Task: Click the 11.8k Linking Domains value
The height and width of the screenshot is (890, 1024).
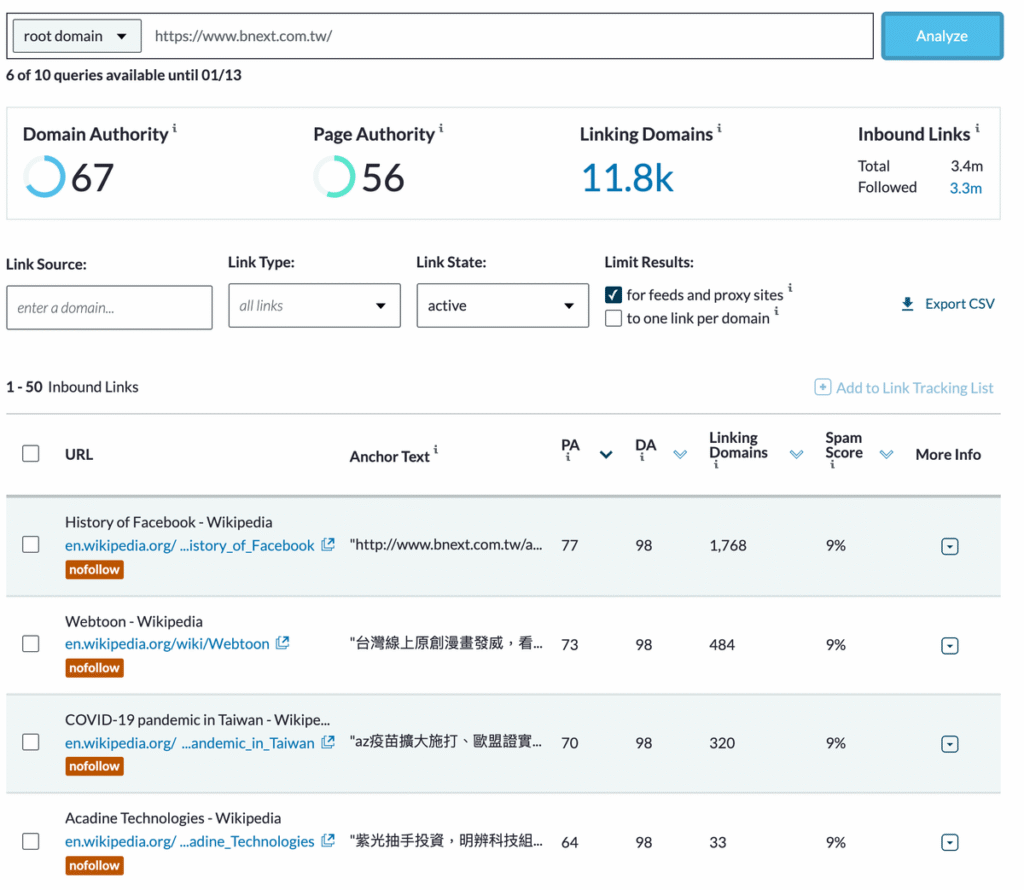Action: point(628,178)
